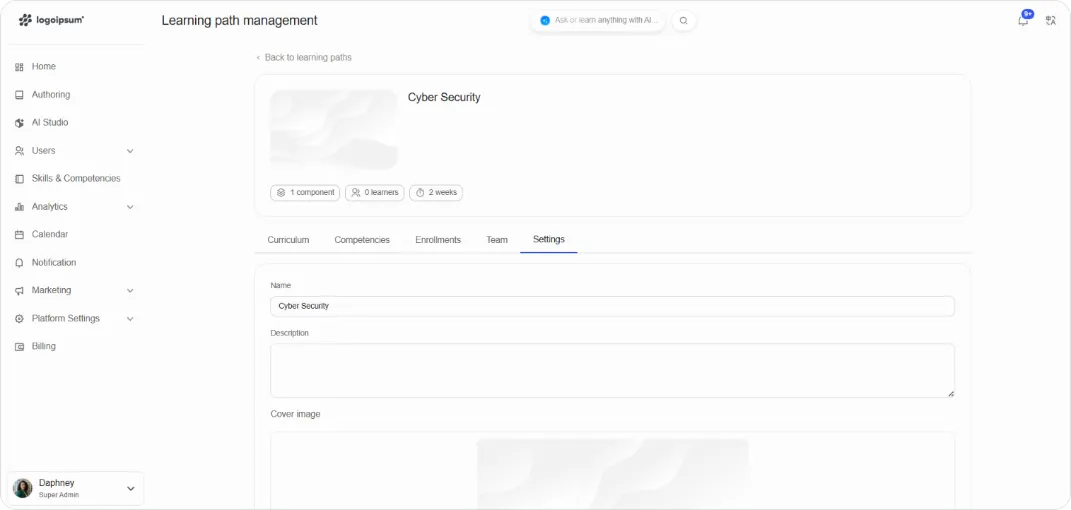Click the Ask or learn anything AI field
The image size is (1071, 510).
(598, 20)
